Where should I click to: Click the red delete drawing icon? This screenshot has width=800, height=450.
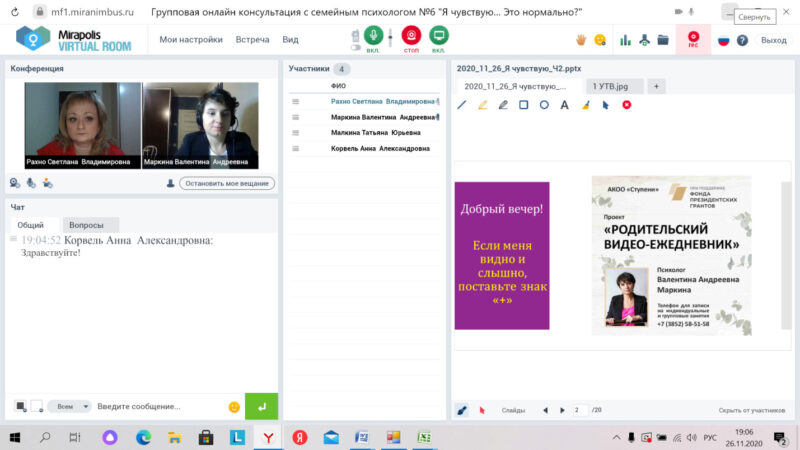point(627,105)
